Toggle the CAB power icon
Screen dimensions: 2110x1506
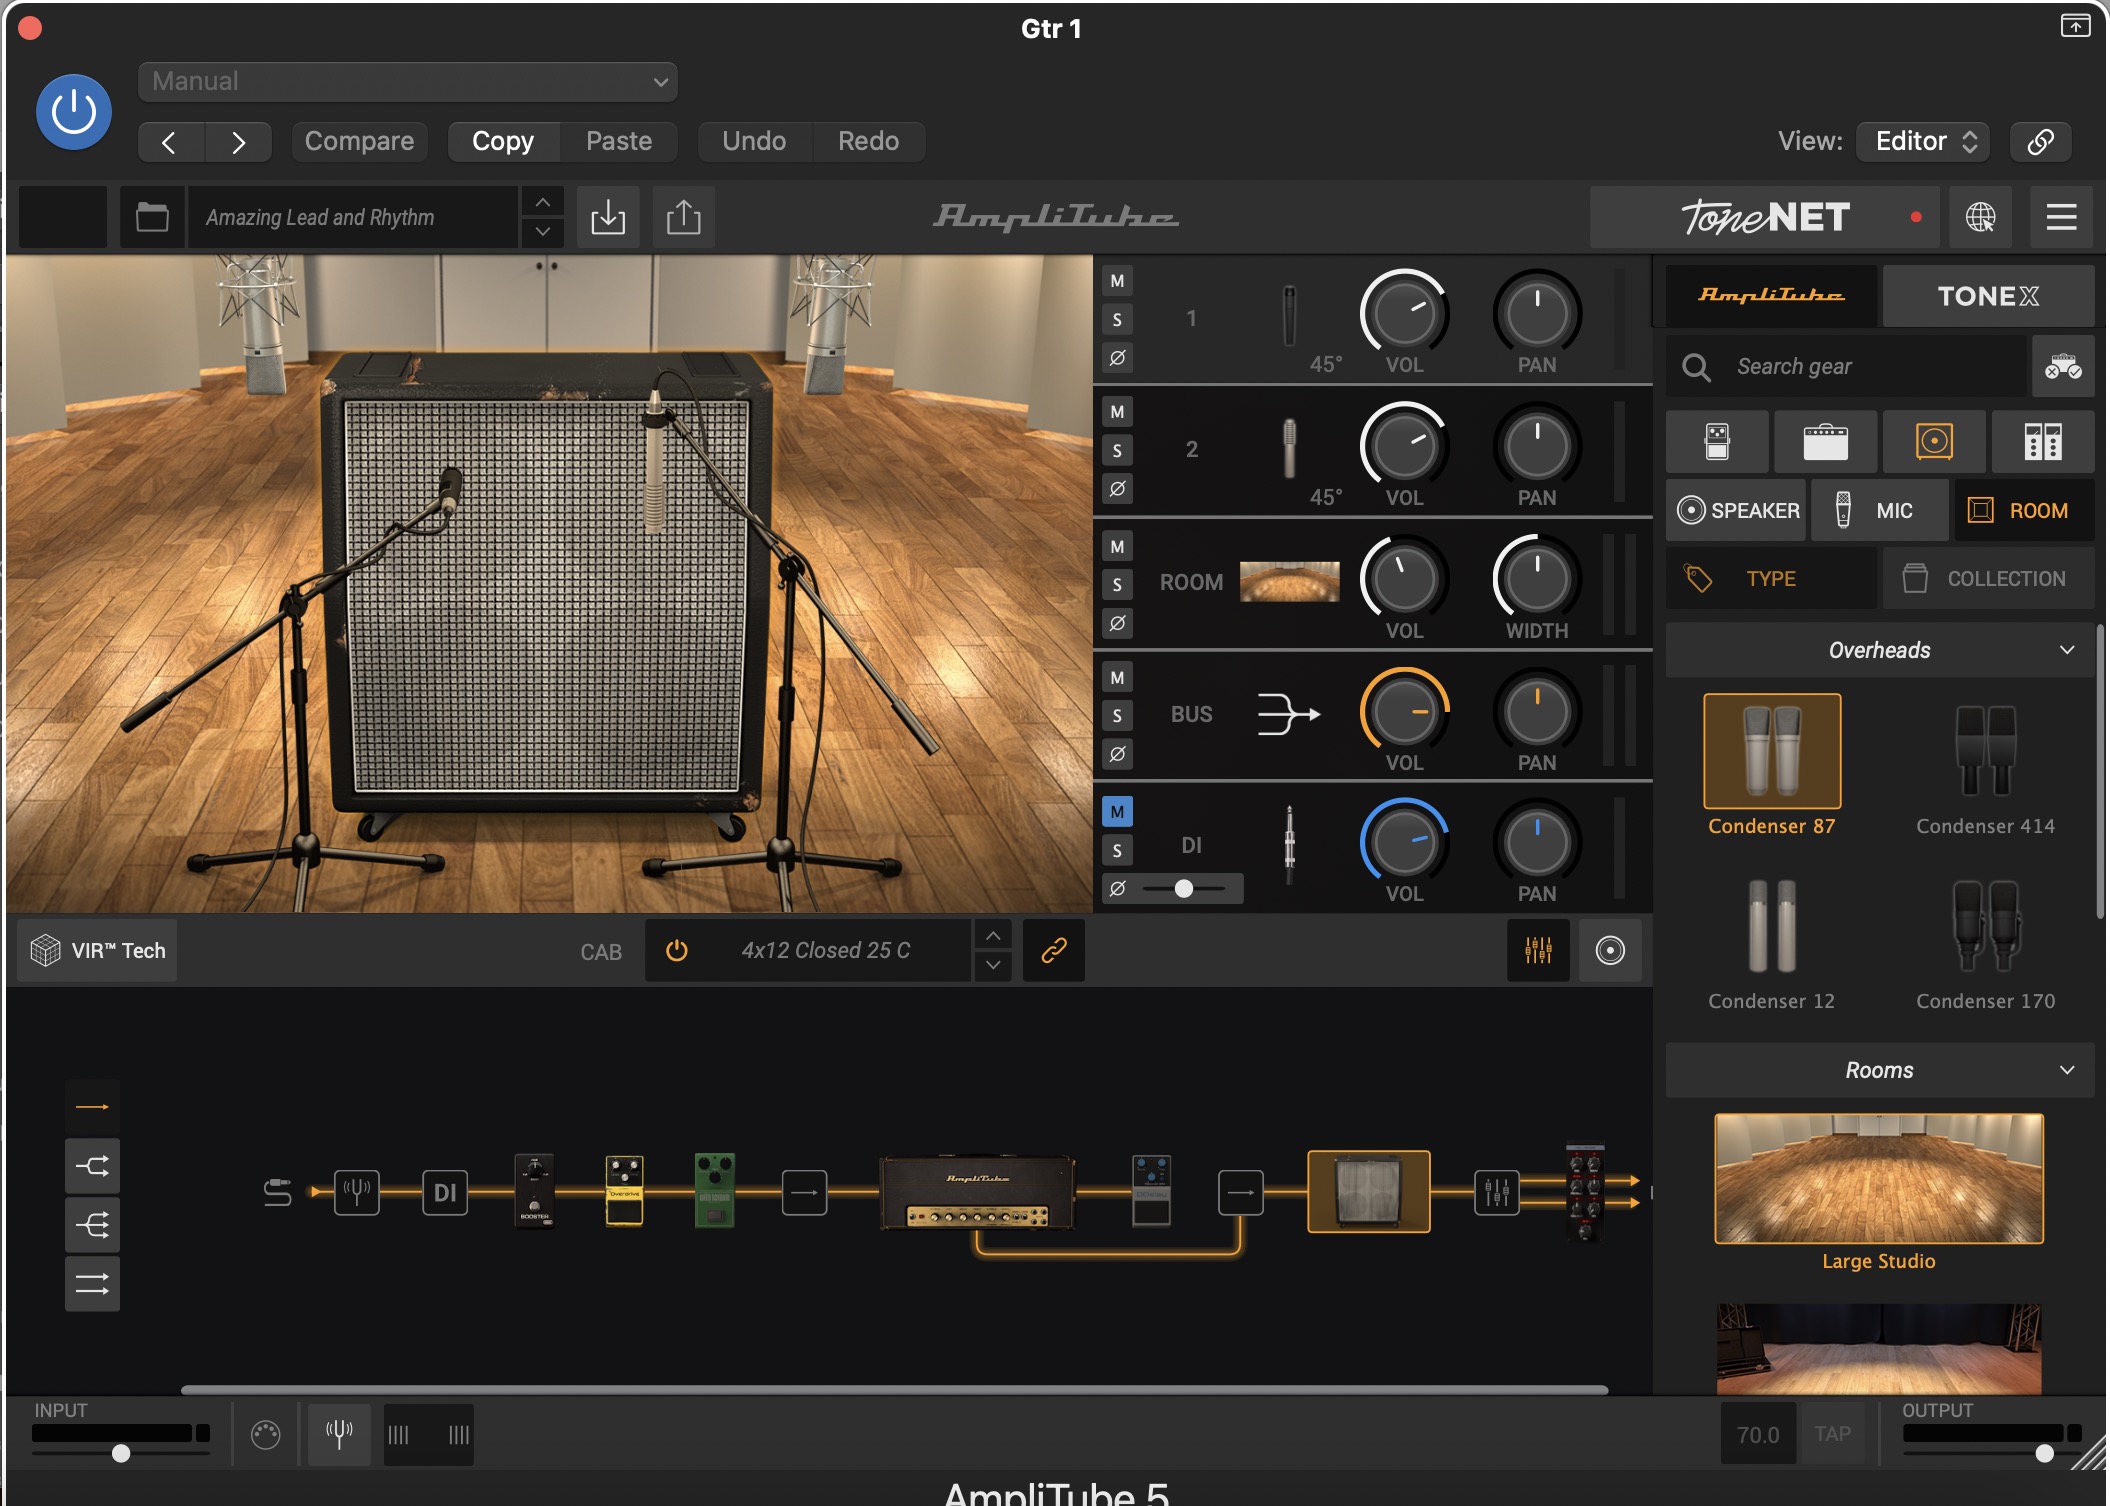[x=677, y=950]
